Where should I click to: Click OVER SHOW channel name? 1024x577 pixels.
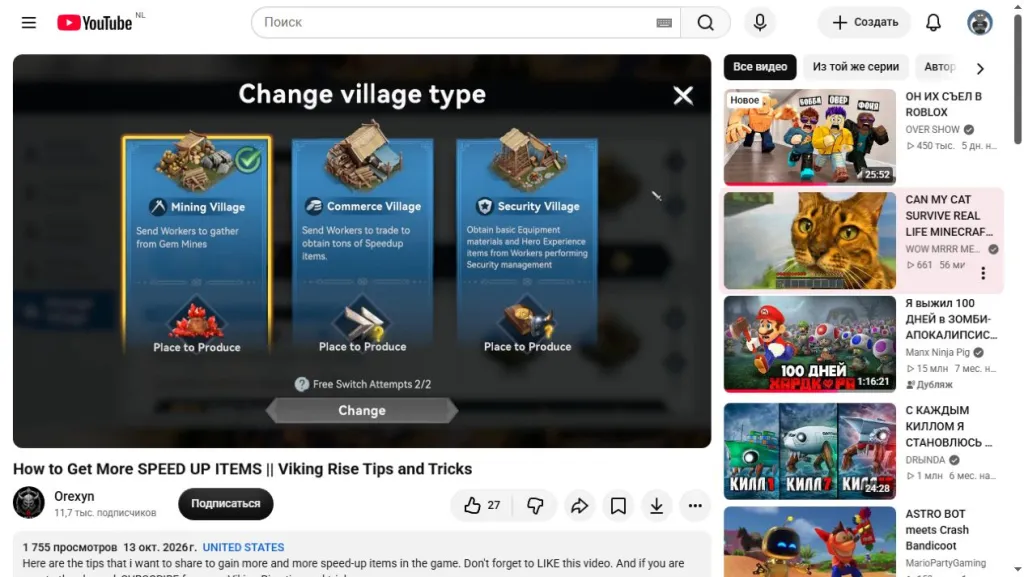(932, 130)
